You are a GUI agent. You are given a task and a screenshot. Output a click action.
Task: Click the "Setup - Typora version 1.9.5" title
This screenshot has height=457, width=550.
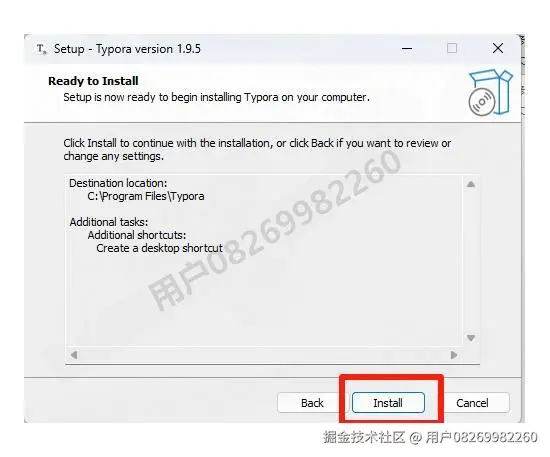127,49
